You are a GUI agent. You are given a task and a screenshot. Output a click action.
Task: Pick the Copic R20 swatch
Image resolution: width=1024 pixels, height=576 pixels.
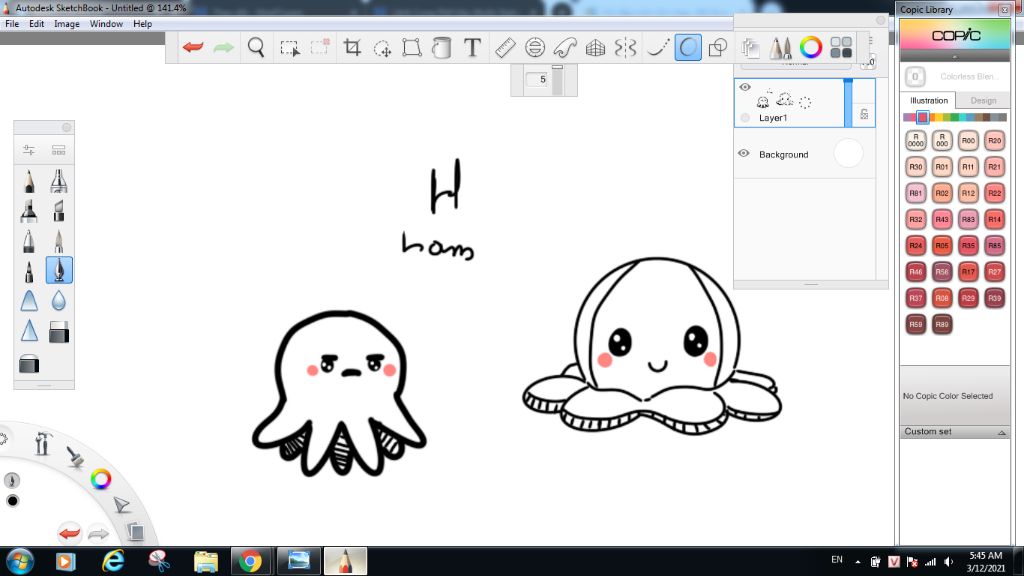(x=994, y=140)
